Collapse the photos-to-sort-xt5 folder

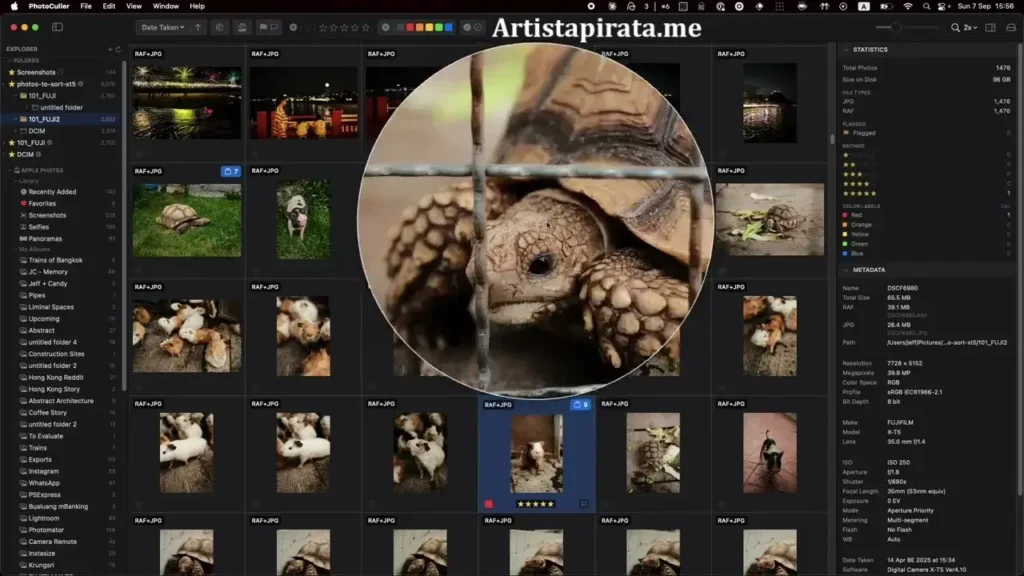tap(5, 84)
